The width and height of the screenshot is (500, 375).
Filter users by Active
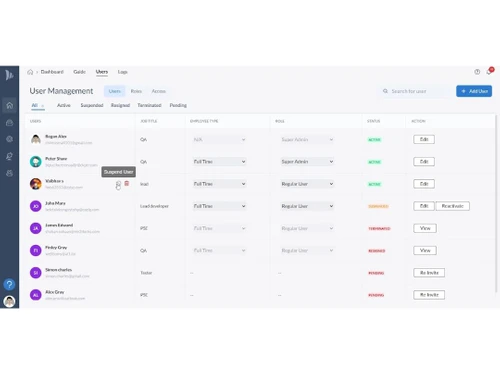[64, 105]
